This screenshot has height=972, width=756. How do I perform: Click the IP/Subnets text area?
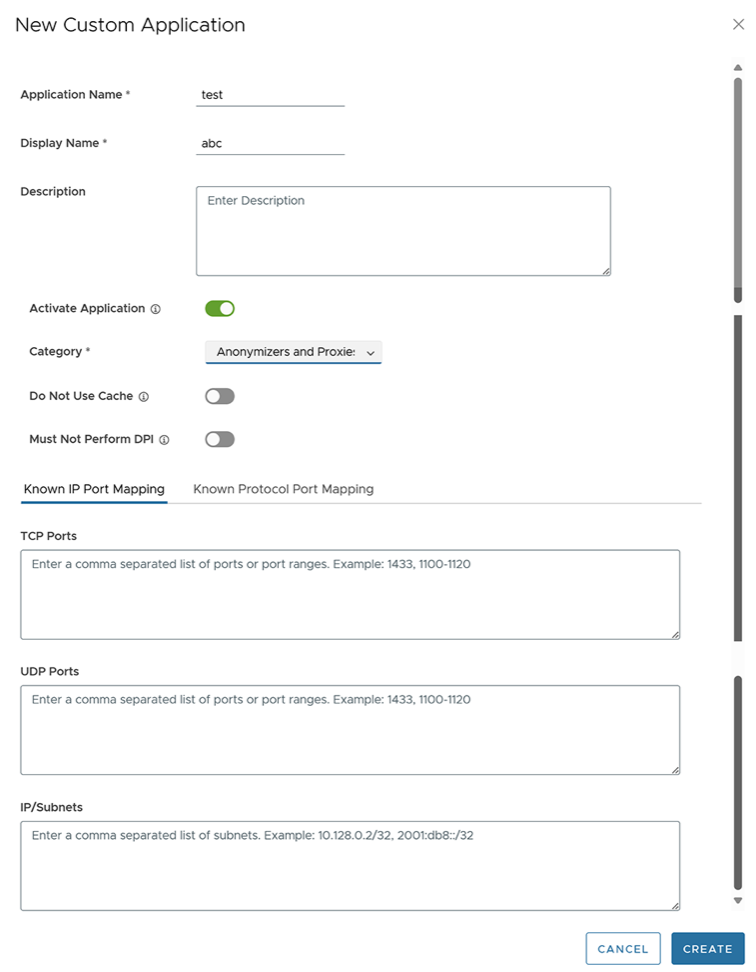pyautogui.click(x=350, y=865)
